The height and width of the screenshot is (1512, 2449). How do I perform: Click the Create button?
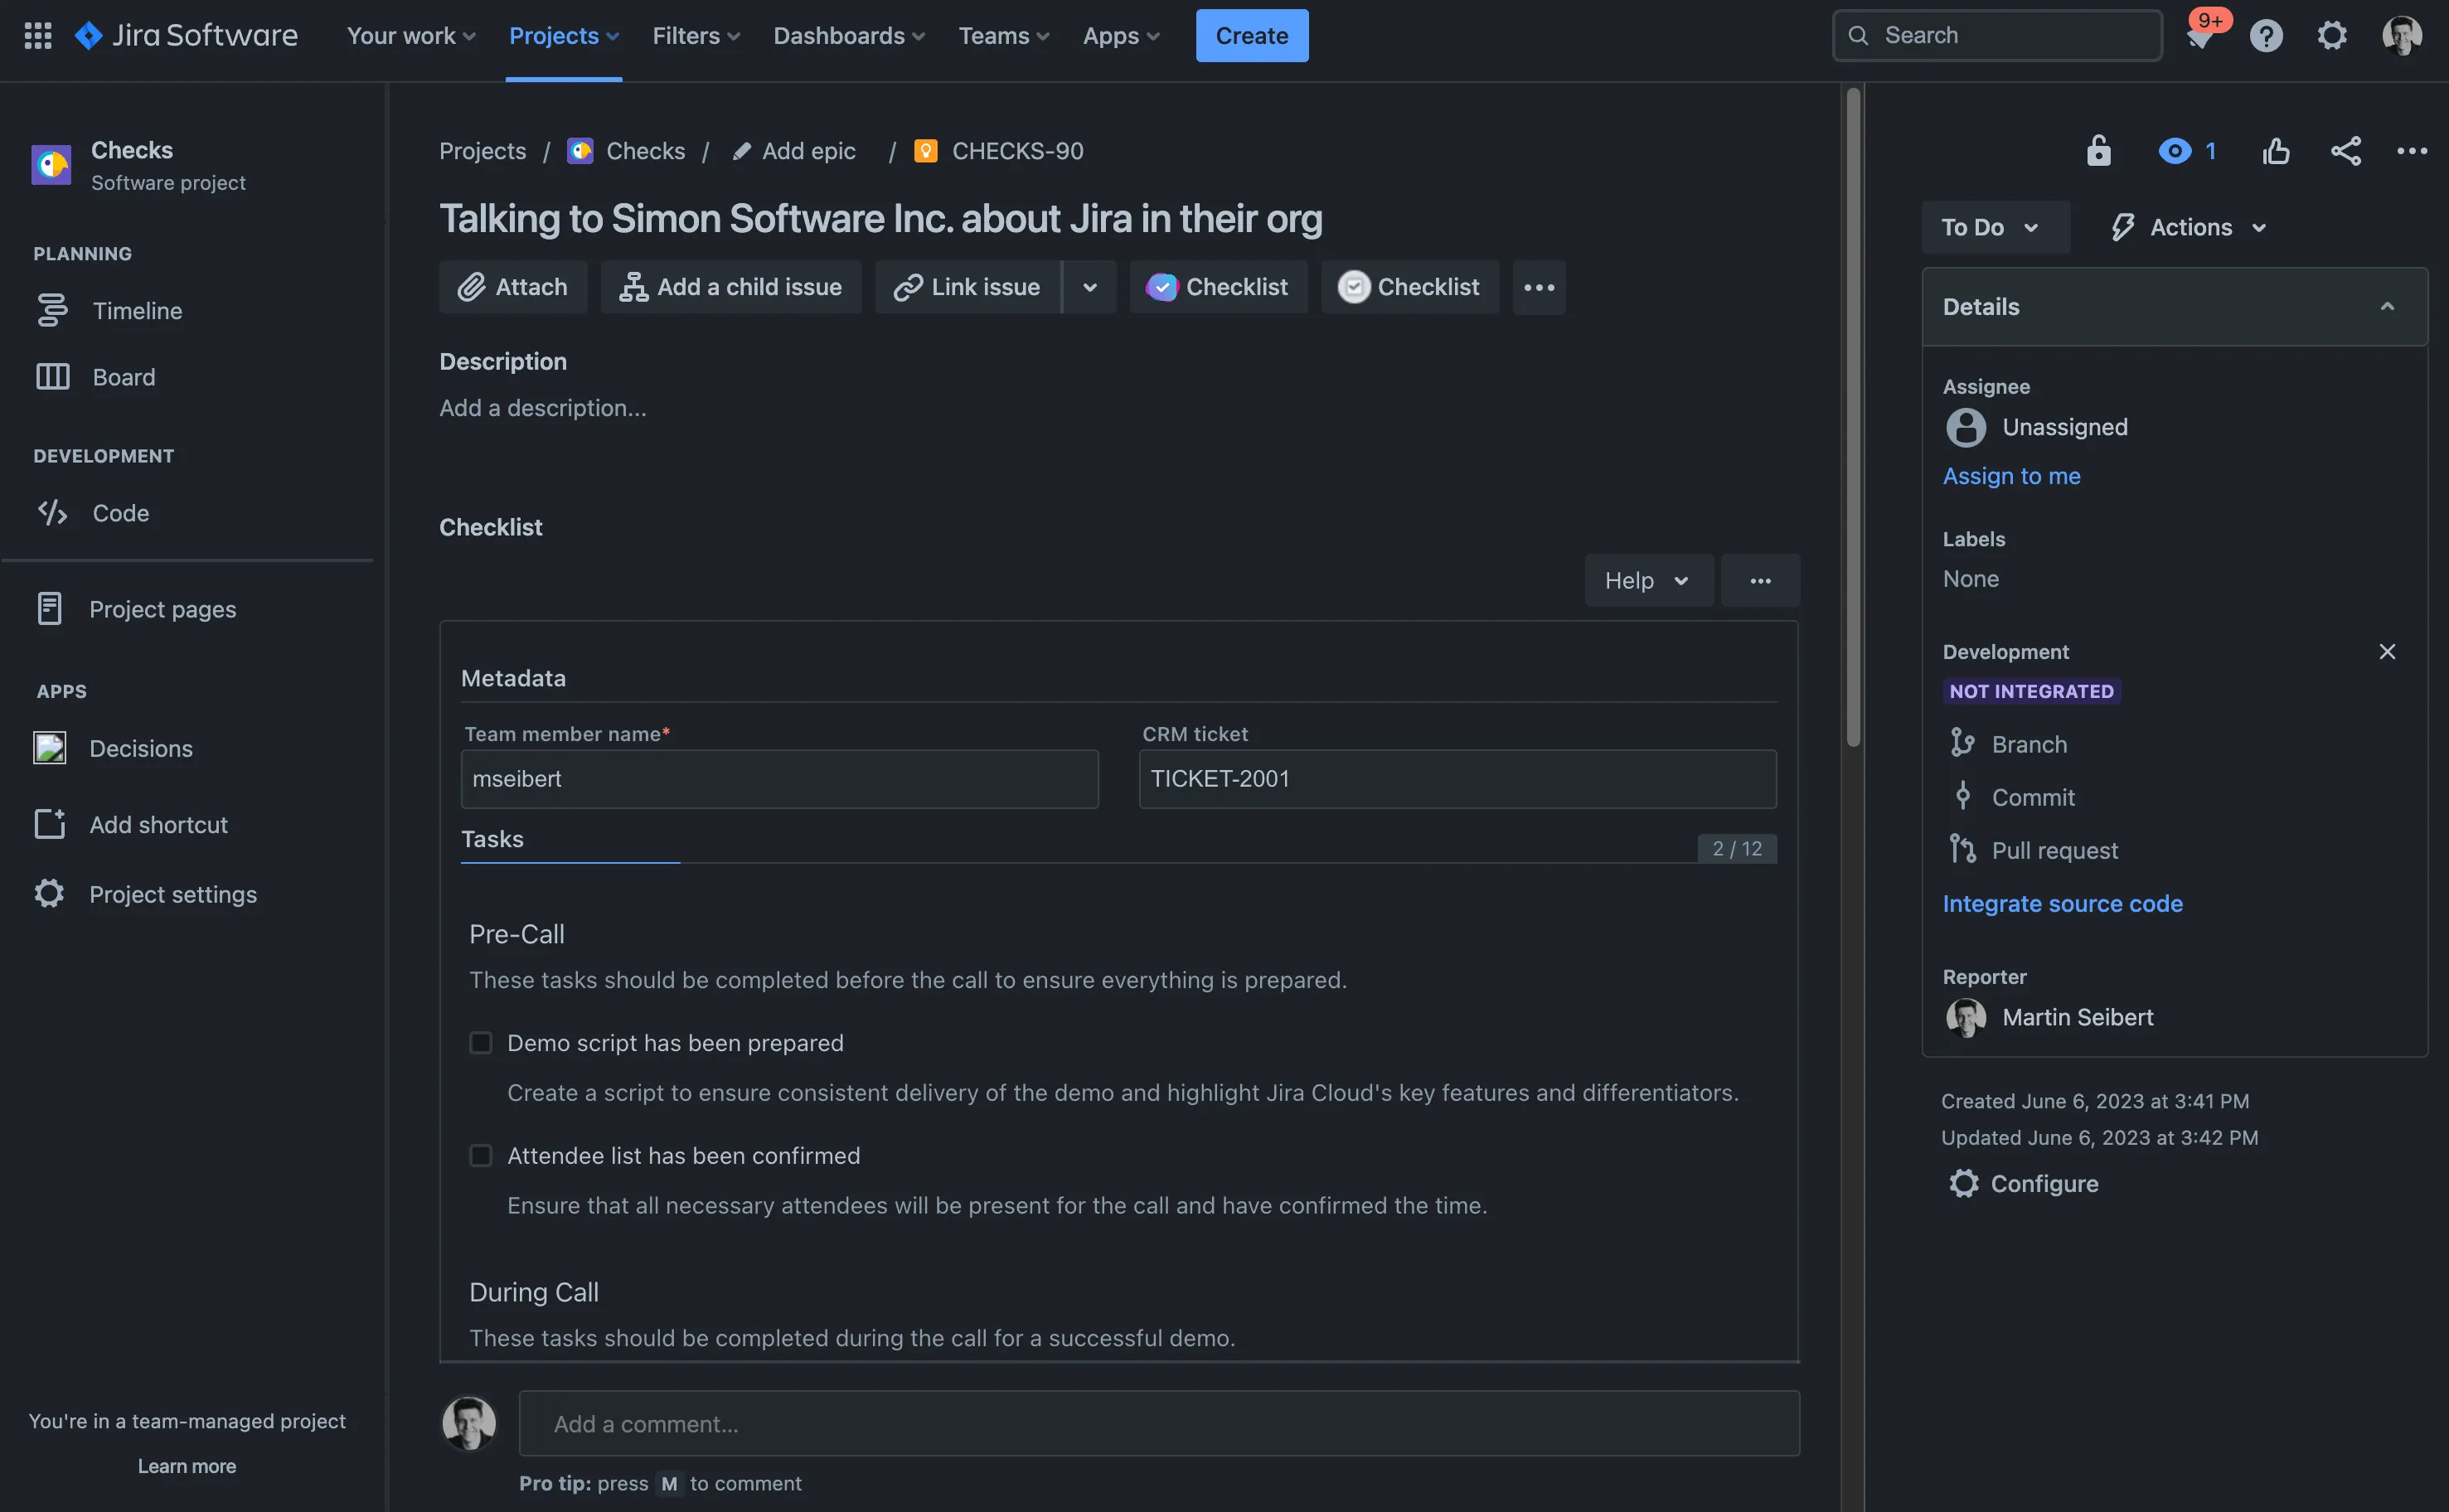coord(1252,36)
